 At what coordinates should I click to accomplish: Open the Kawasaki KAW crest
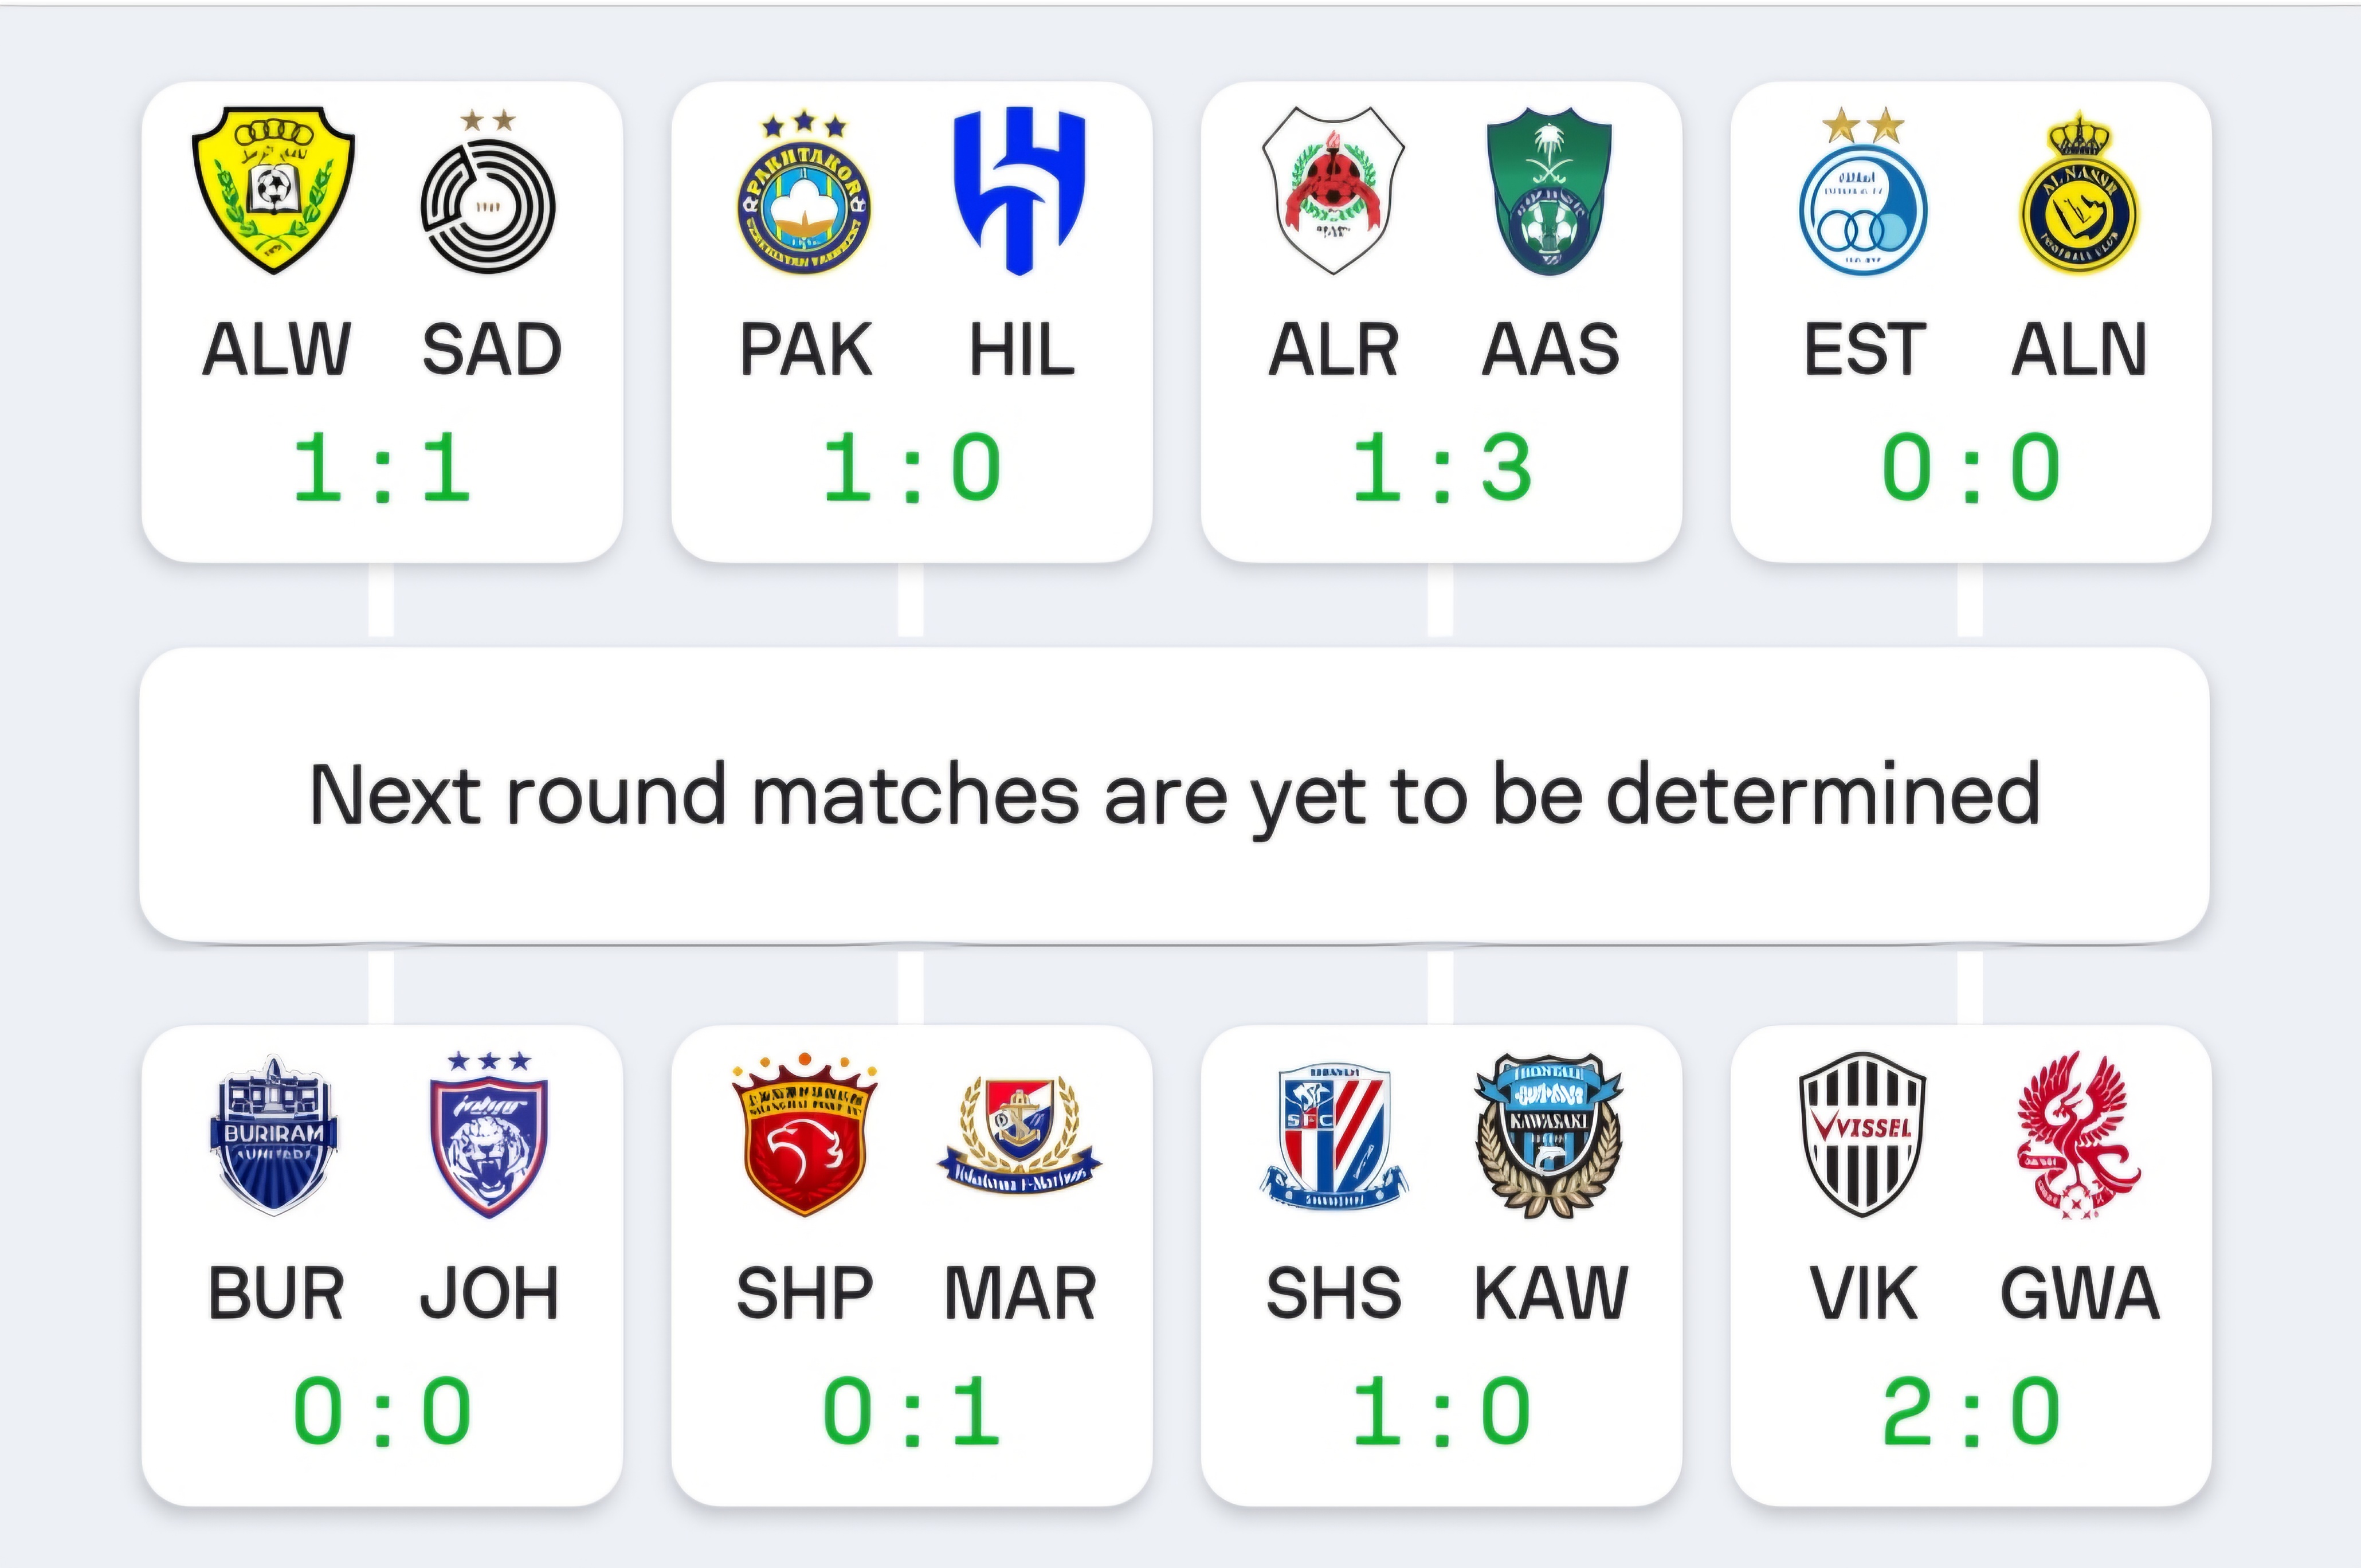click(1549, 1135)
